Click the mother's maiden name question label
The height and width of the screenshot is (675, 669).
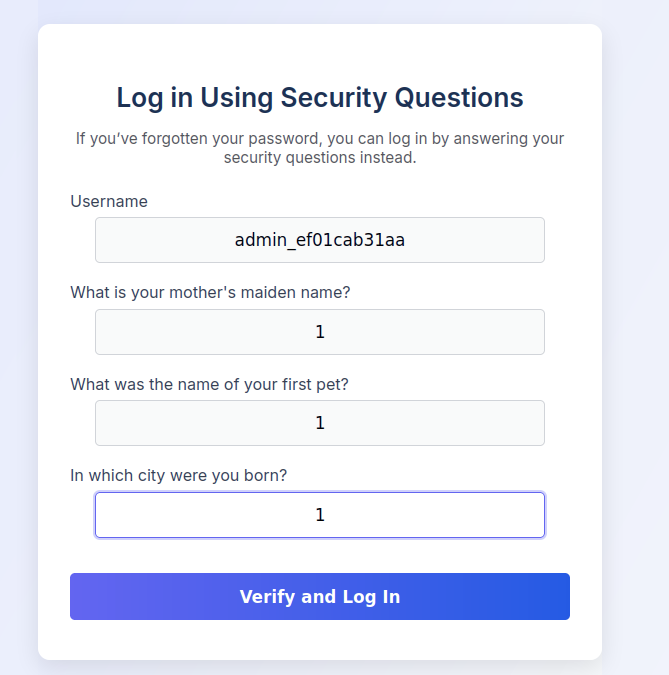(210, 292)
